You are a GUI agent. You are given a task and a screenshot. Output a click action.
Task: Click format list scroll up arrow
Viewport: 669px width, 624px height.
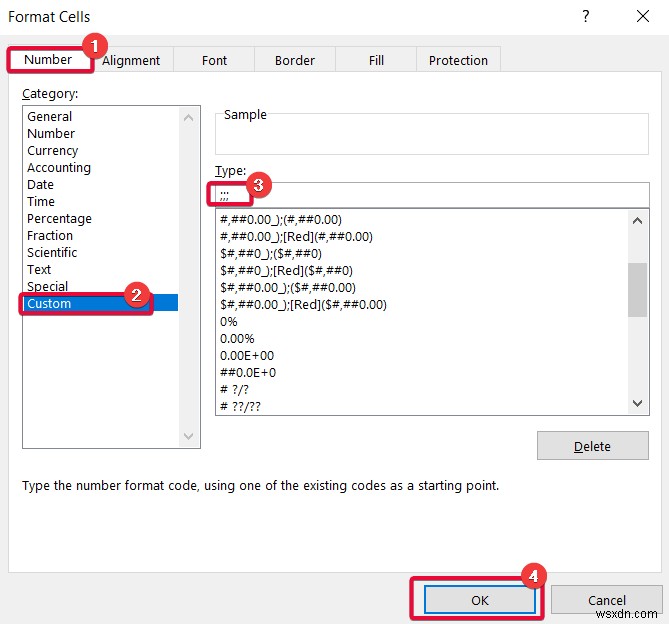637,221
